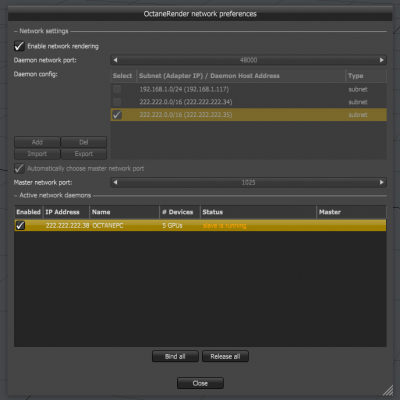Click the Export config button
The image size is (400, 400).
pos(84,154)
